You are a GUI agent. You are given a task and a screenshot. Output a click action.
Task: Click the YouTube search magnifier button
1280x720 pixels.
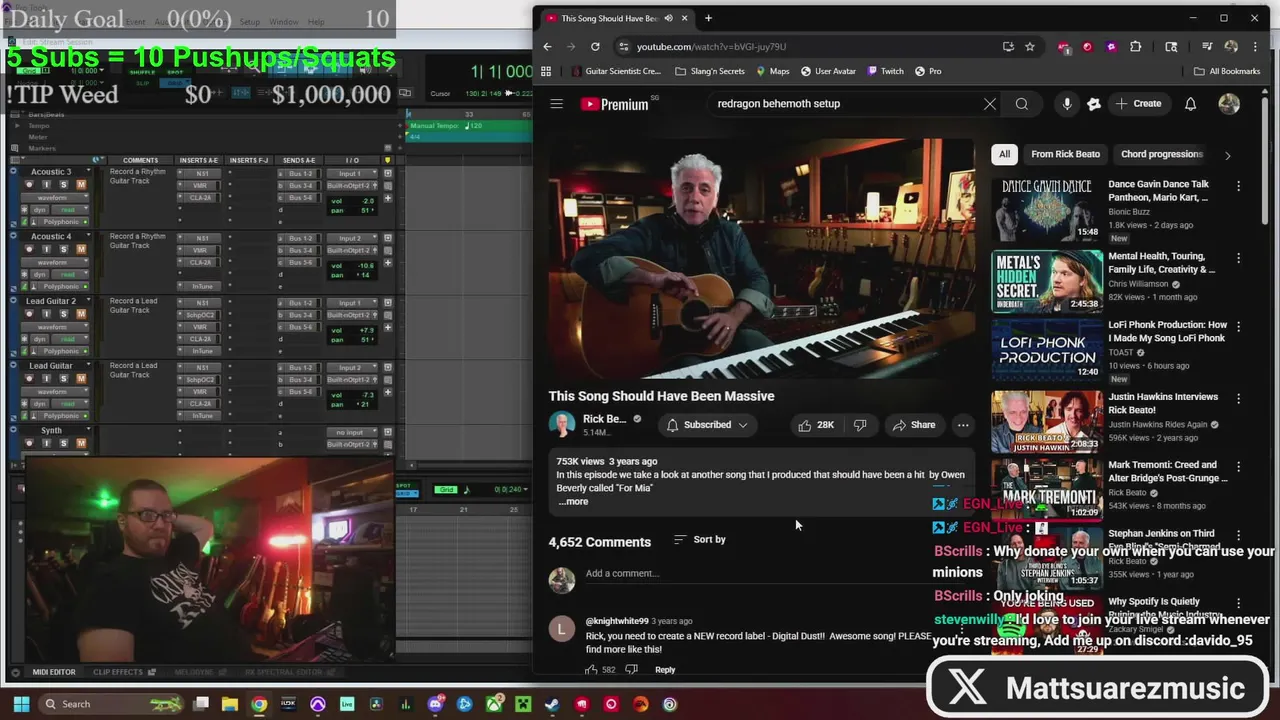[x=1022, y=104]
